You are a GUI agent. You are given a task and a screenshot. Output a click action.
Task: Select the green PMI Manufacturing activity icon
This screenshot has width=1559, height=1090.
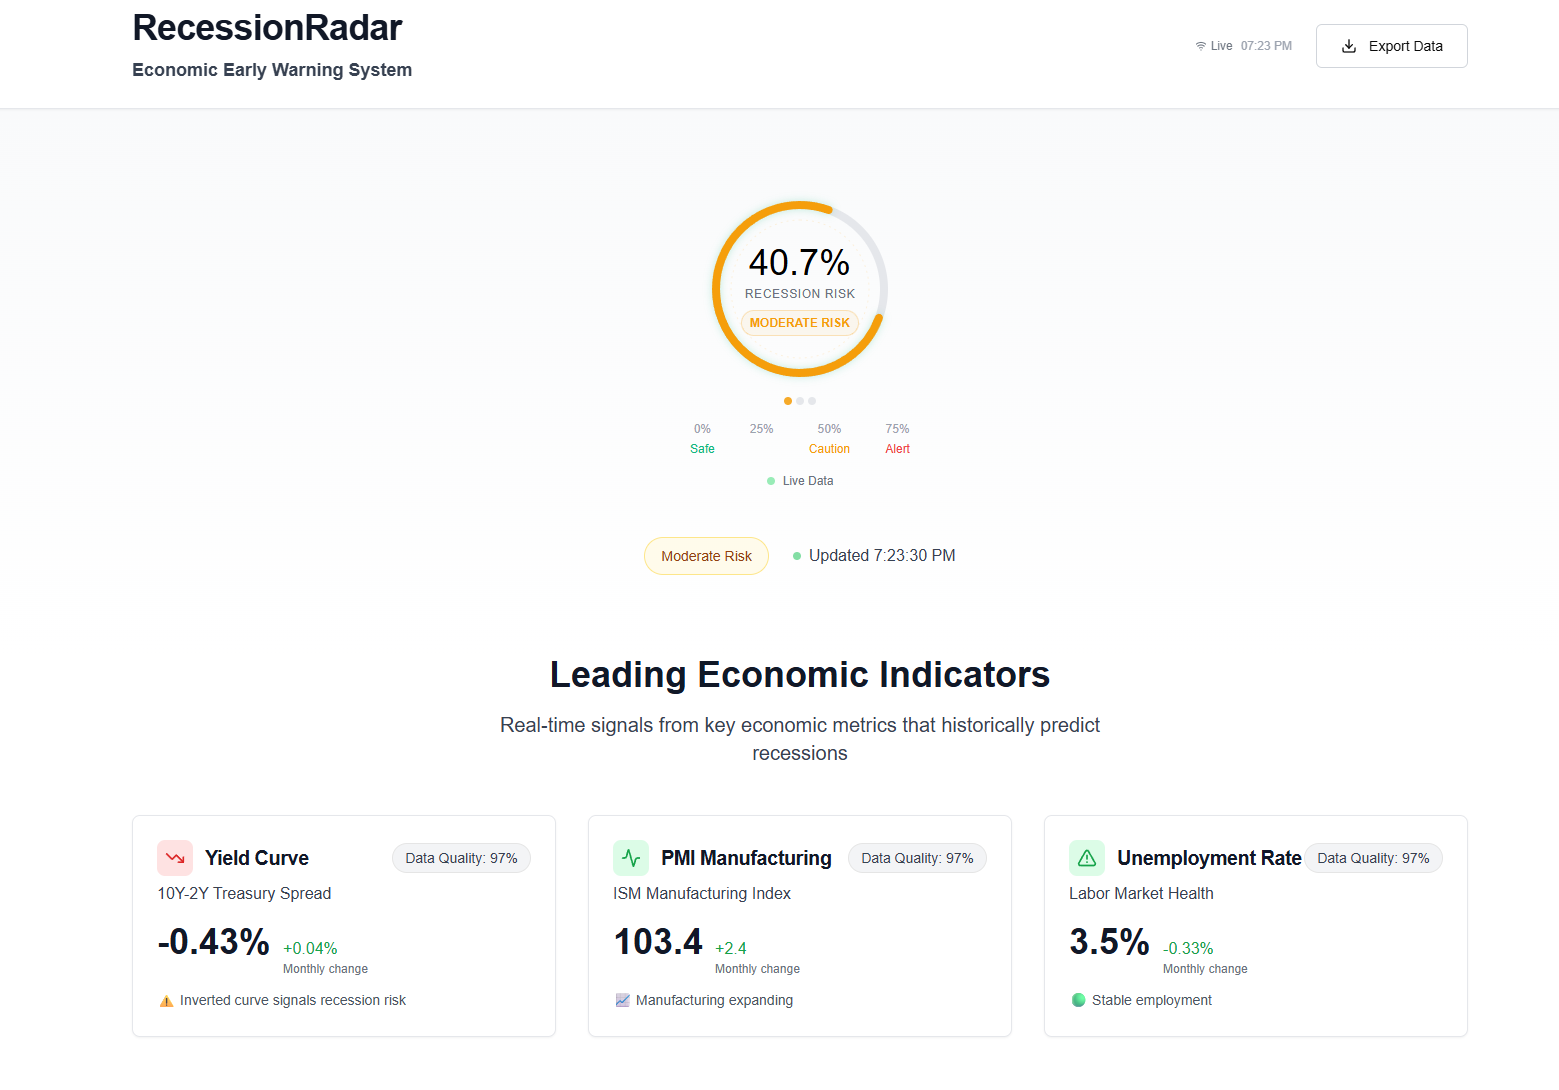pyautogui.click(x=630, y=858)
